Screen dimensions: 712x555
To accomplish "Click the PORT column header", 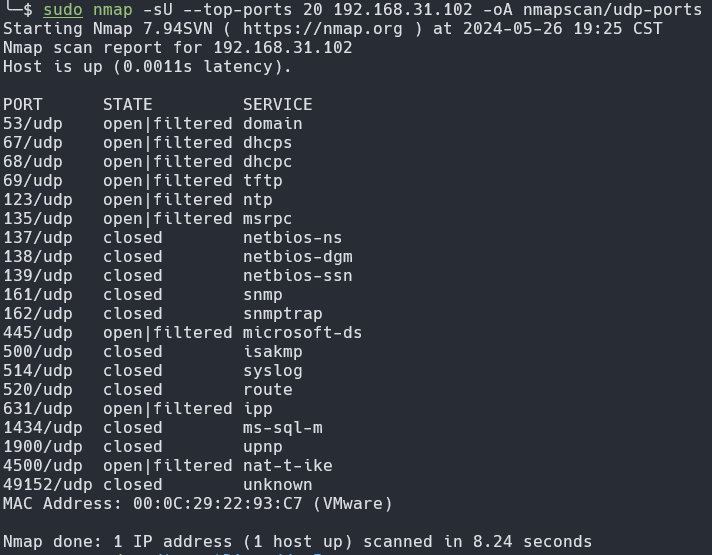I will (23, 105).
